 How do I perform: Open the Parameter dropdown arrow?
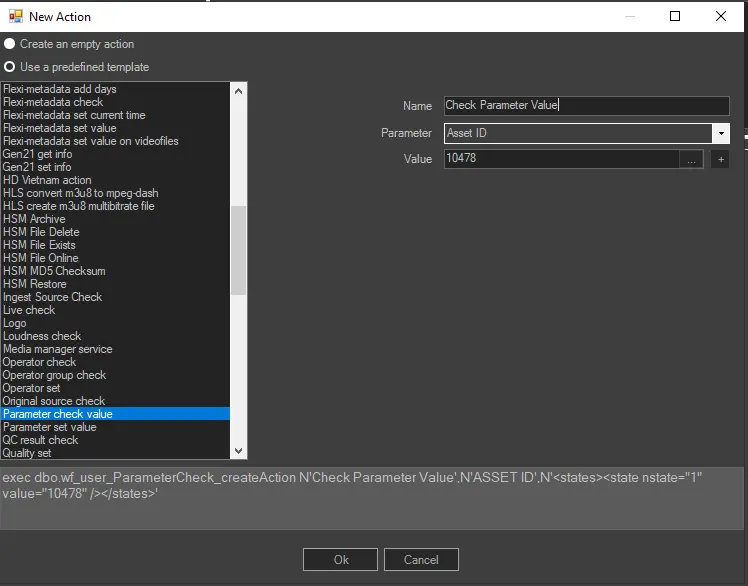tap(720, 133)
